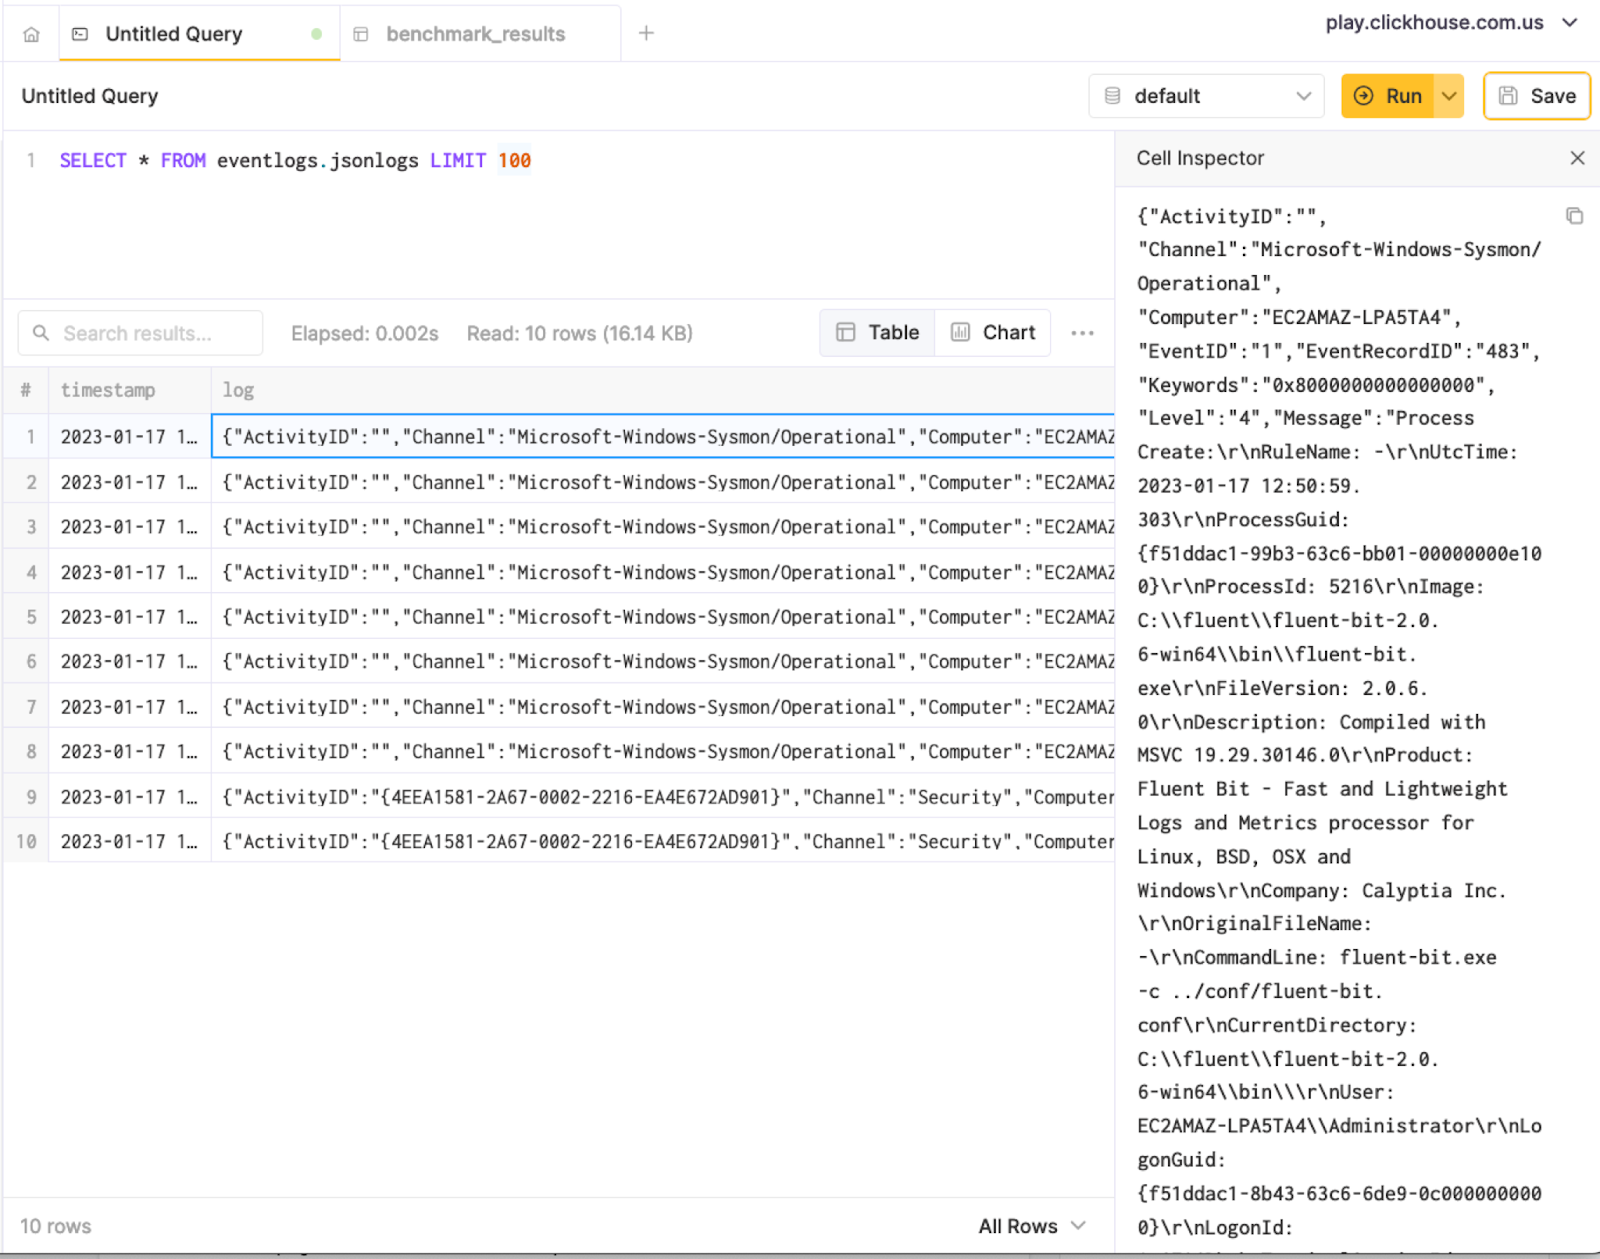
Task: Run the current query
Action: click(1388, 96)
